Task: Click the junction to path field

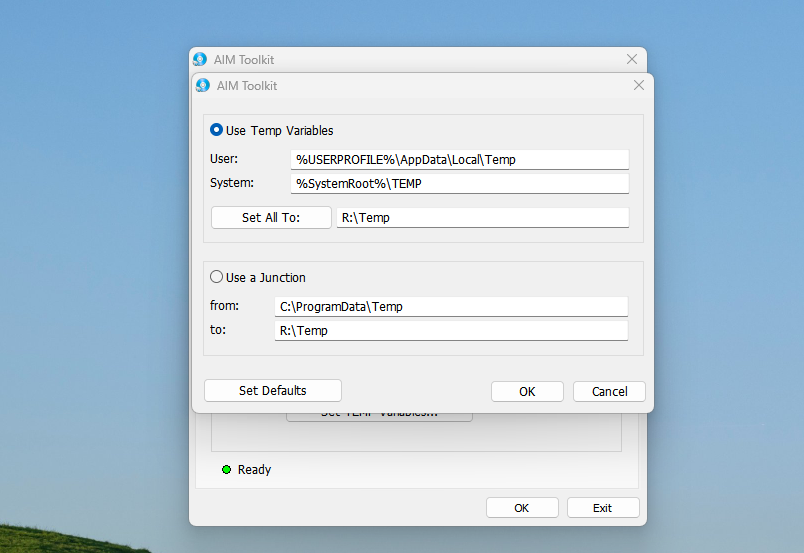Action: (450, 330)
